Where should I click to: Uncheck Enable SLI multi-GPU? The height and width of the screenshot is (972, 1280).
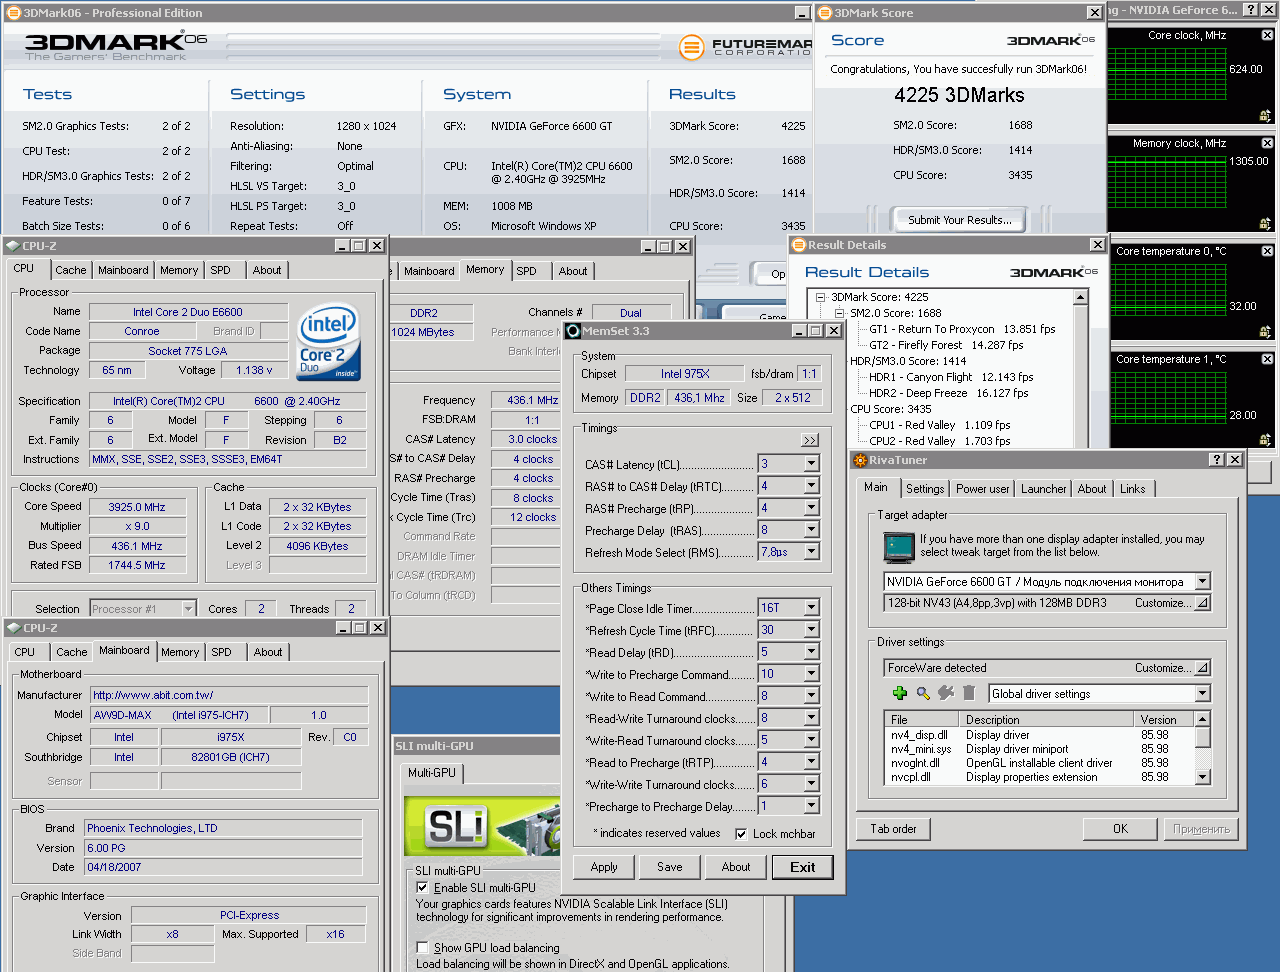[422, 887]
